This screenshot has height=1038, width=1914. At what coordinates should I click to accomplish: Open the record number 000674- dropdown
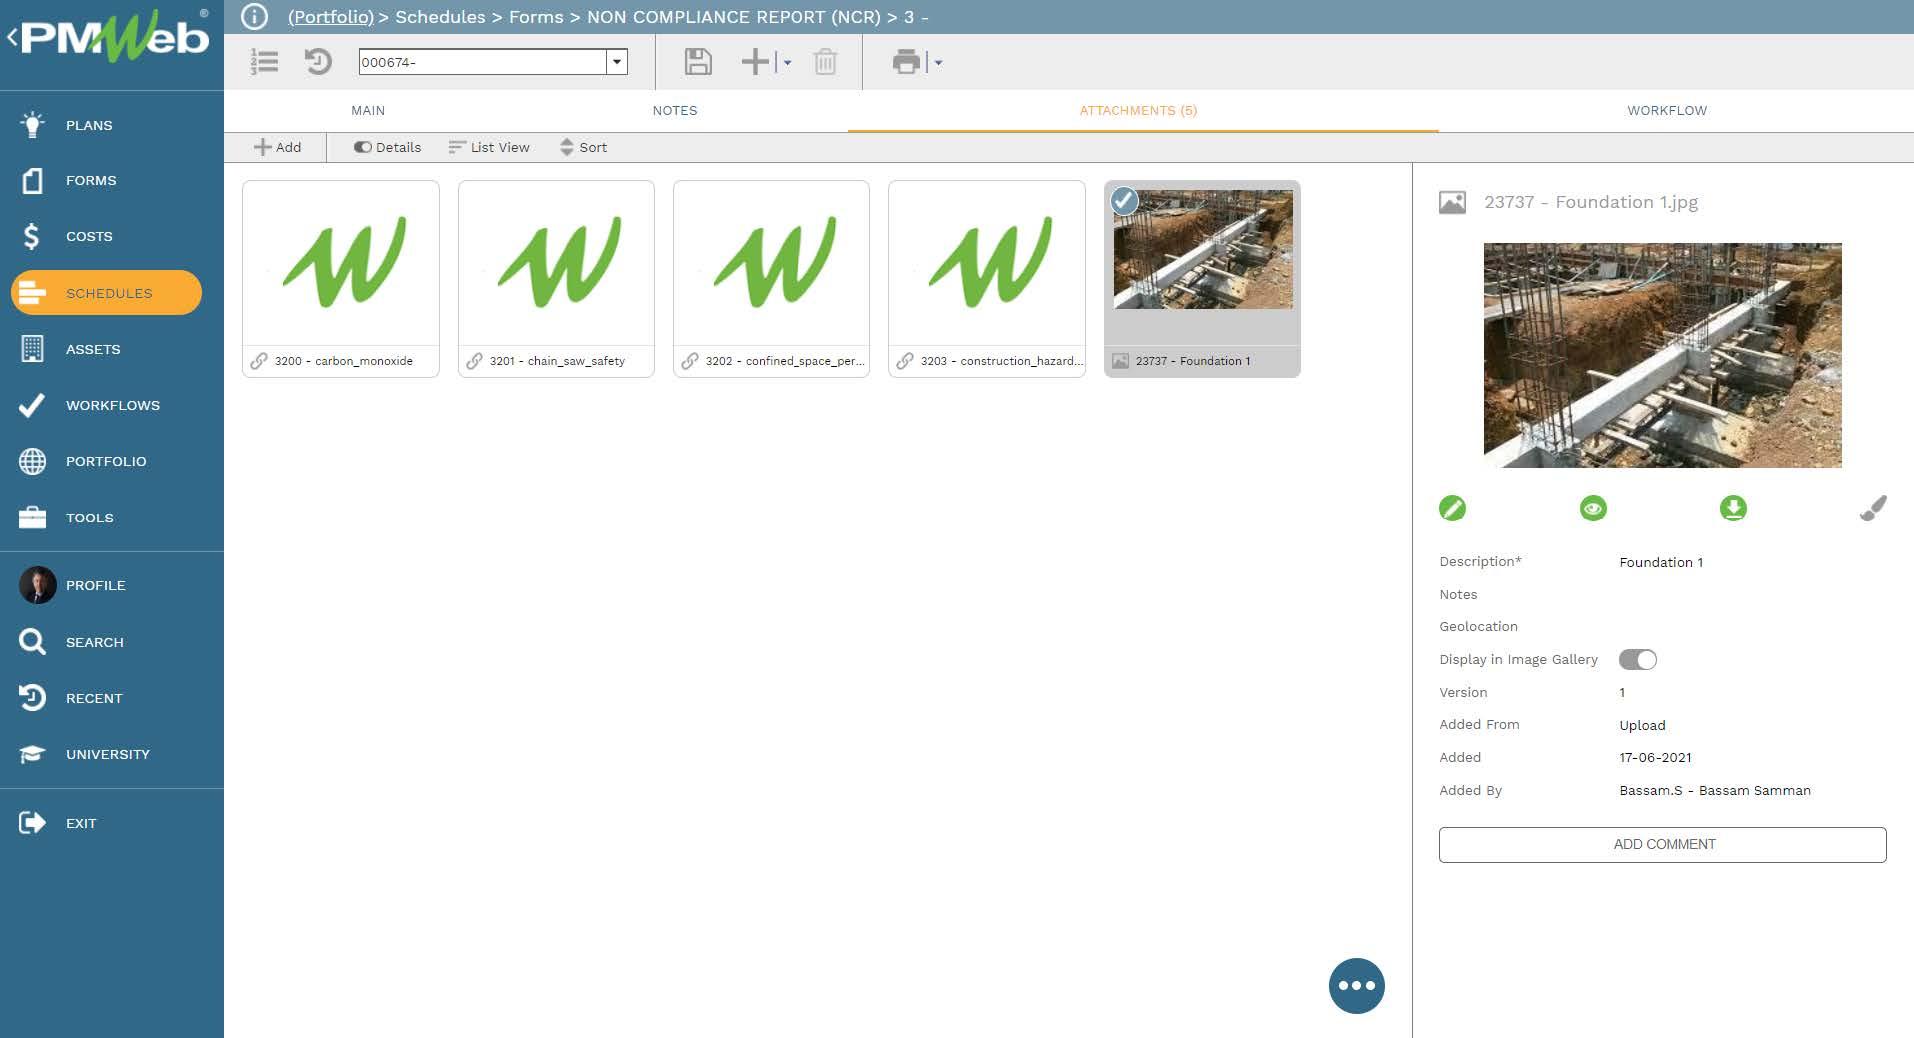click(617, 62)
